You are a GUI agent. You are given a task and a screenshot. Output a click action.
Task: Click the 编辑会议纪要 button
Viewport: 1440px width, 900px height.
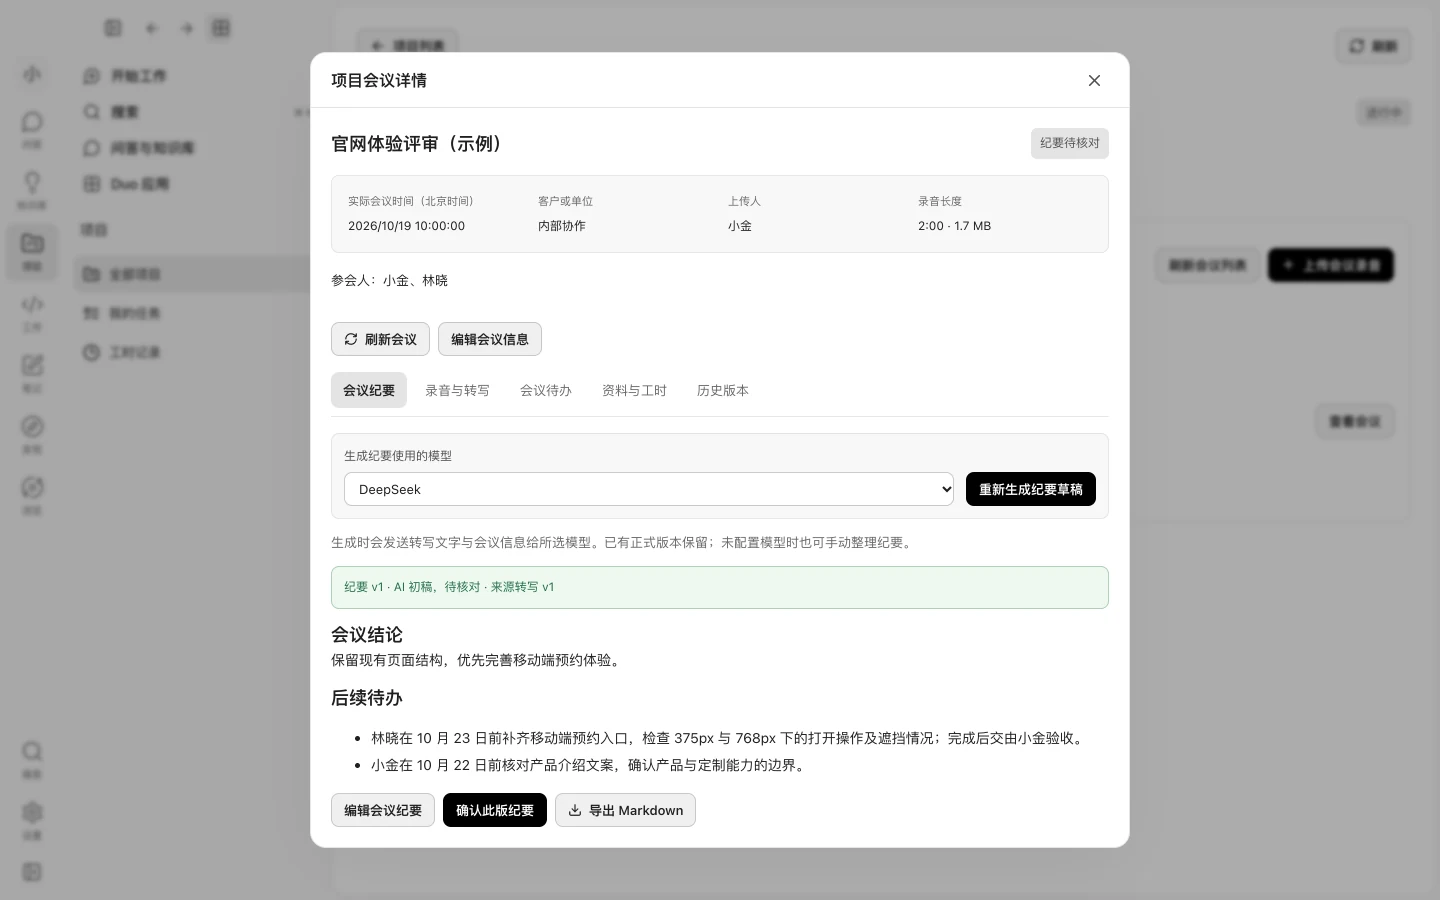[x=383, y=810]
